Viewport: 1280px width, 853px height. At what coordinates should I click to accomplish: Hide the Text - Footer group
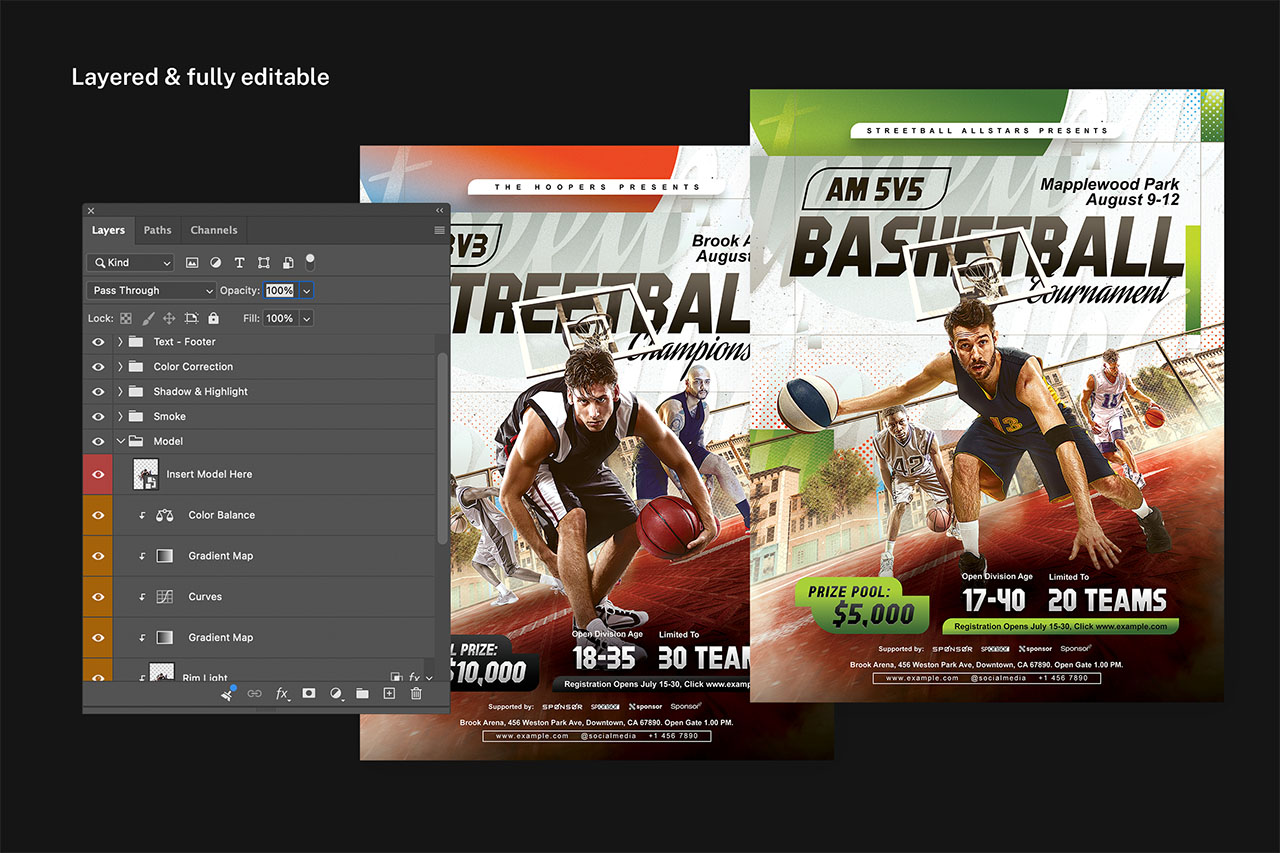98,342
